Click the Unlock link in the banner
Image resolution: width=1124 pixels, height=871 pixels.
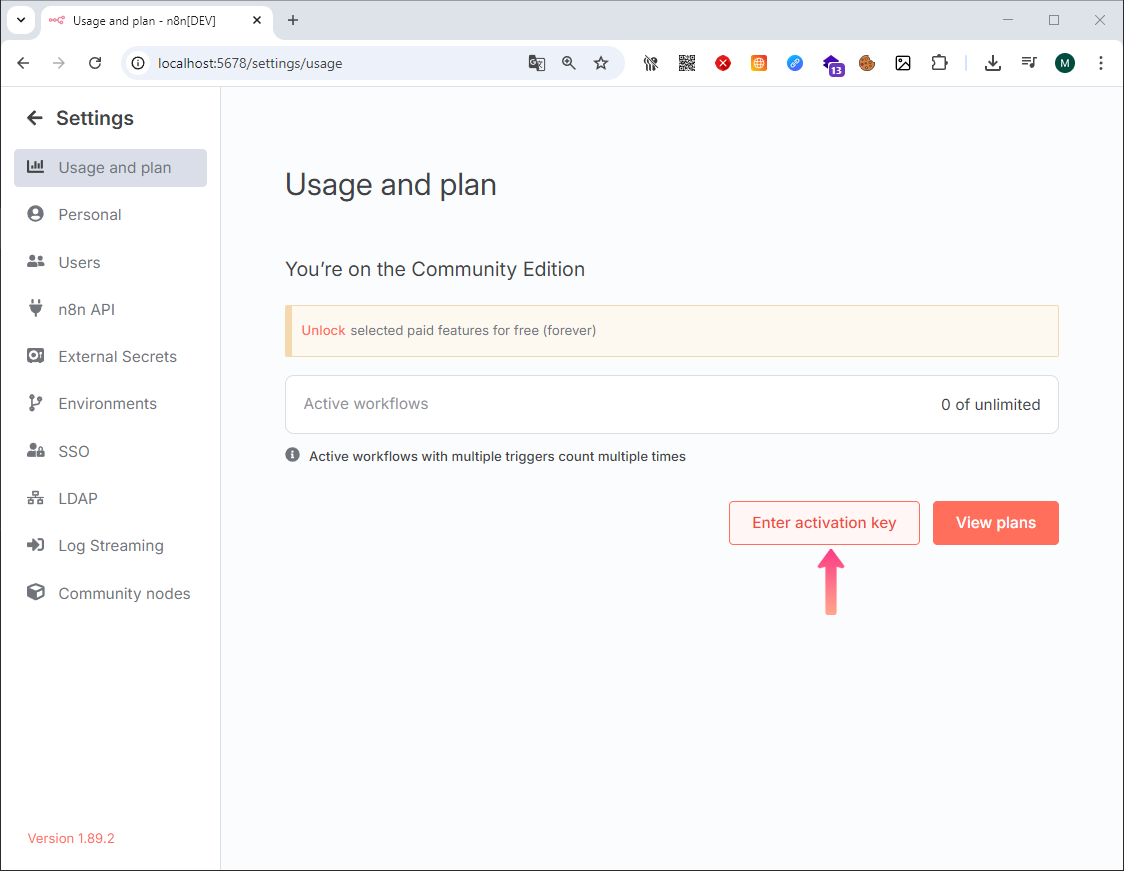(323, 331)
